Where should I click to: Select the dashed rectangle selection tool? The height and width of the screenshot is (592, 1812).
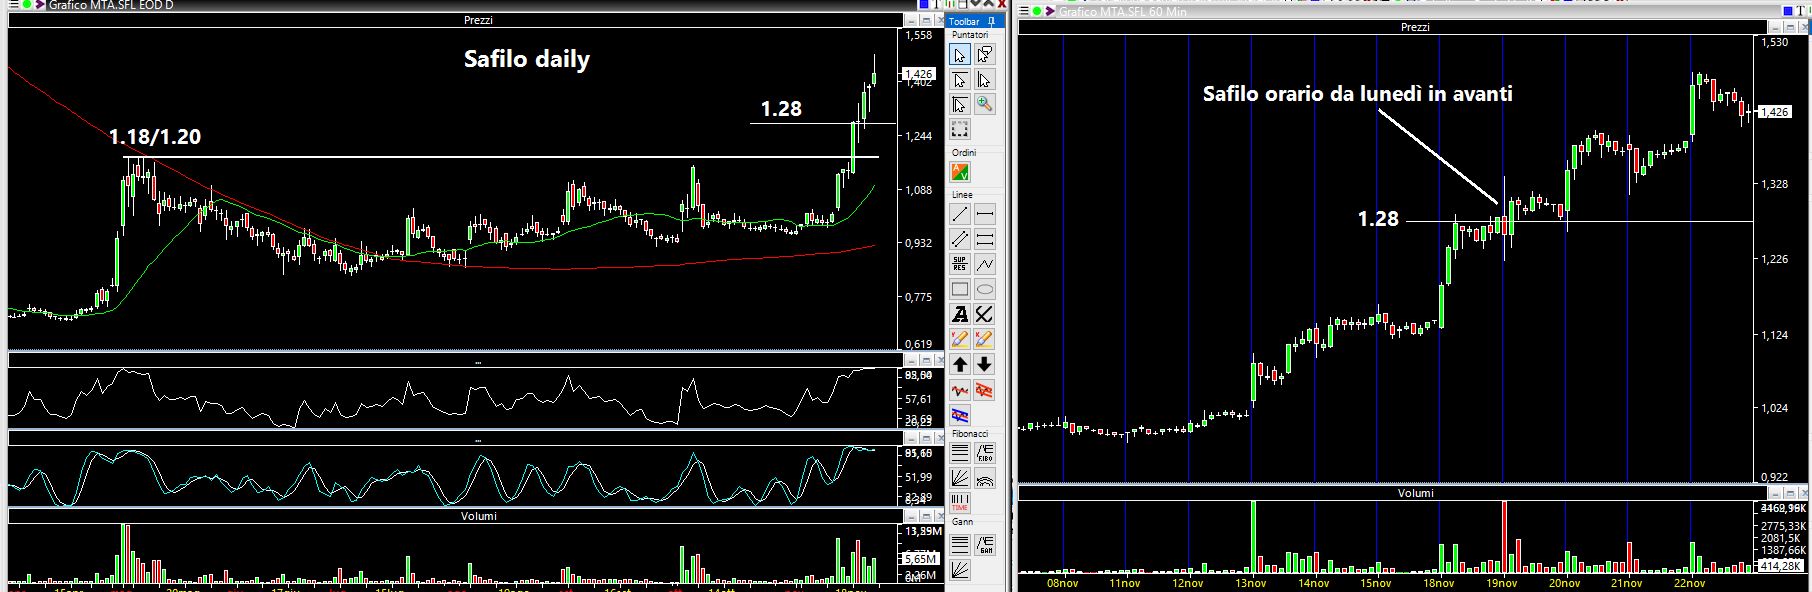pyautogui.click(x=960, y=130)
